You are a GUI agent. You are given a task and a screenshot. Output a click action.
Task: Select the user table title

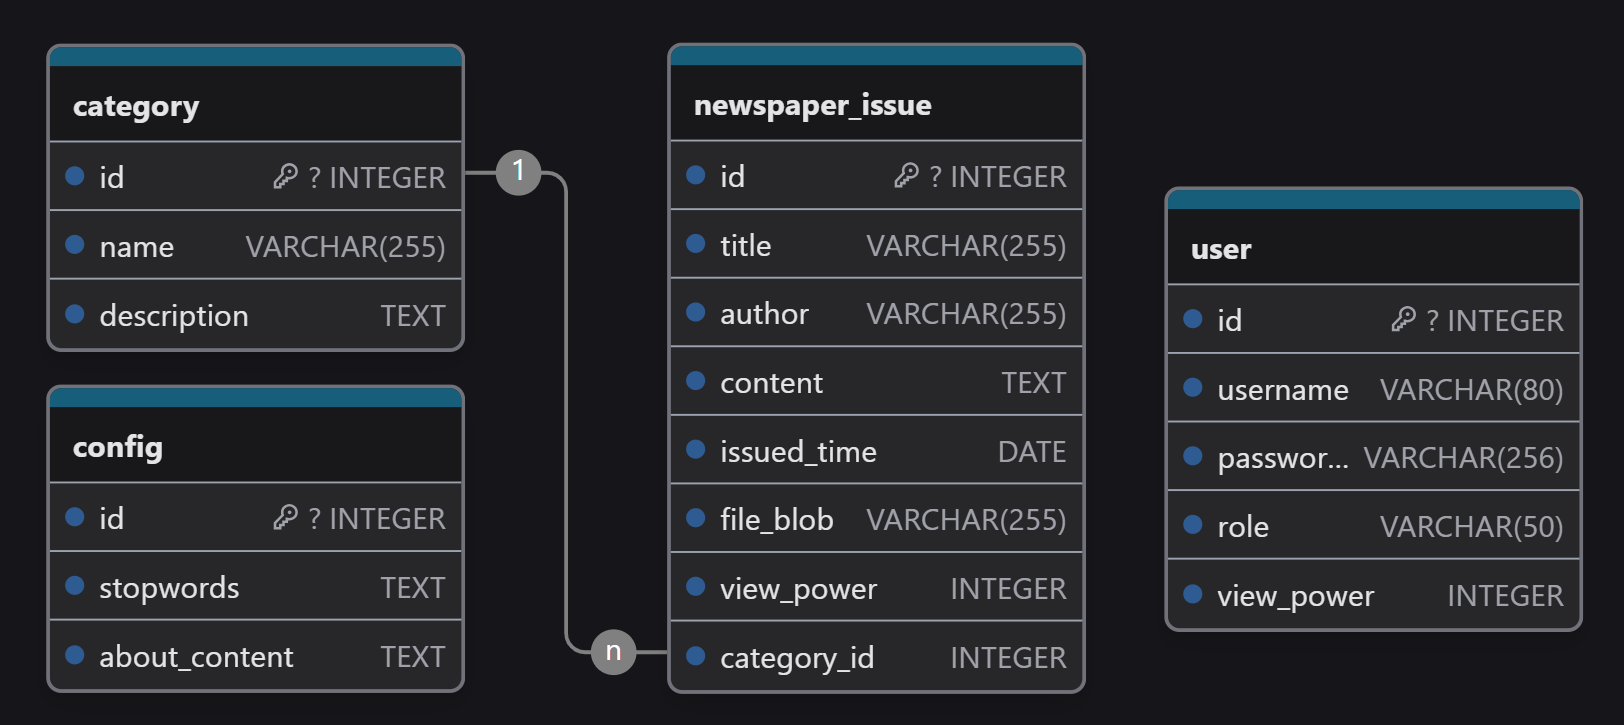[x=1221, y=249]
